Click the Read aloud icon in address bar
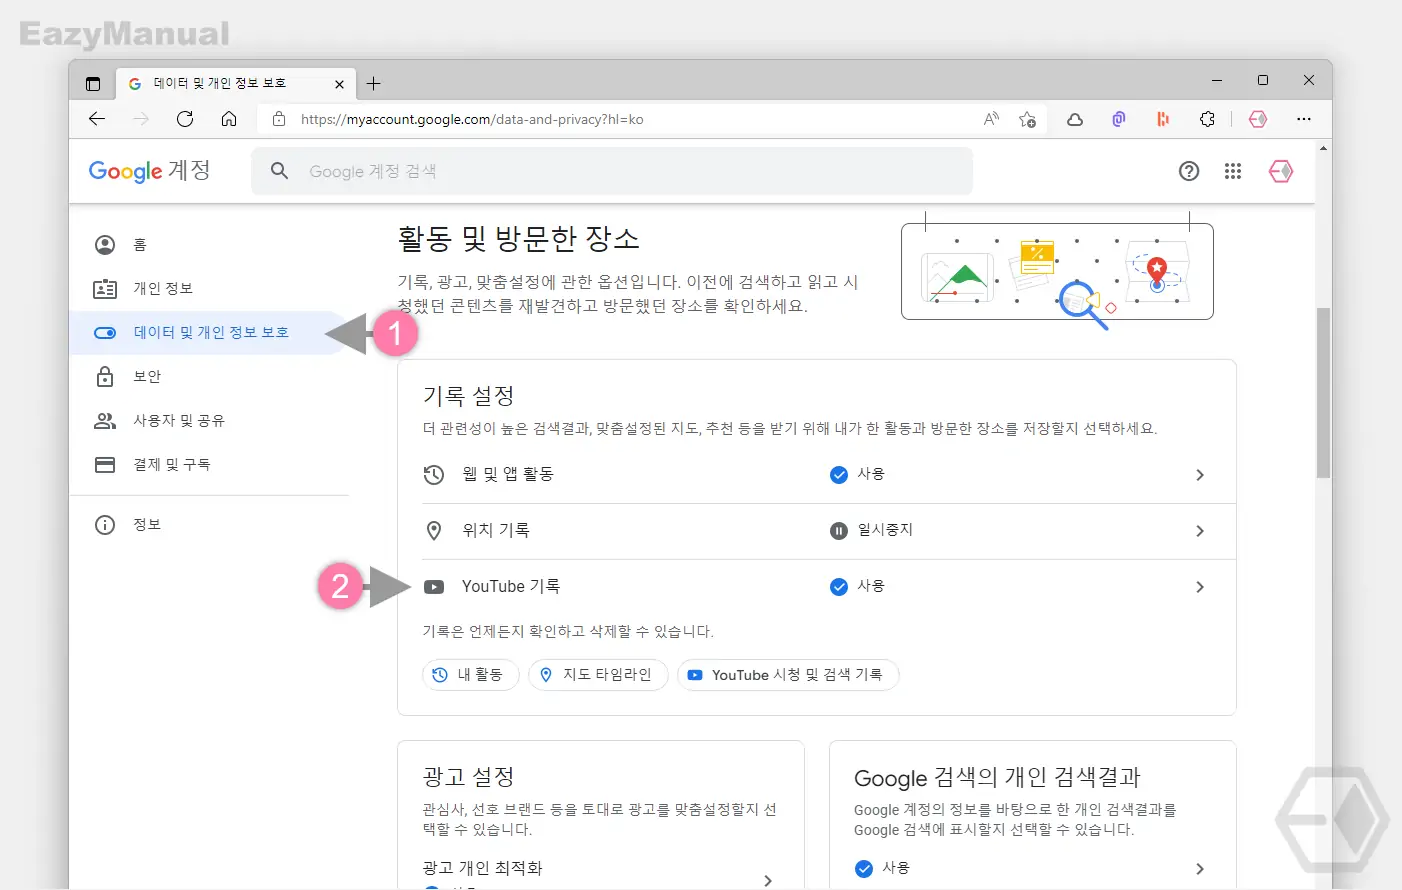1402x890 pixels. pyautogui.click(x=991, y=119)
